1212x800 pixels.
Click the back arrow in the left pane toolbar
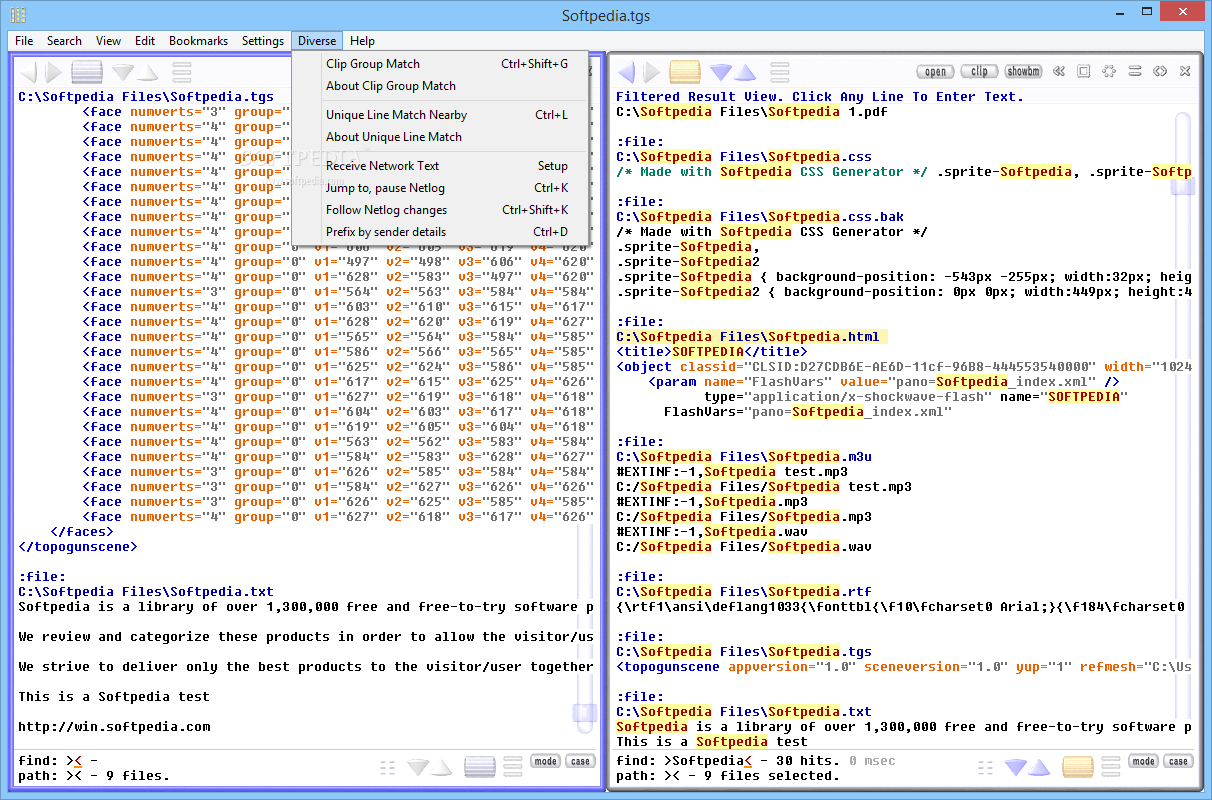(x=29, y=72)
